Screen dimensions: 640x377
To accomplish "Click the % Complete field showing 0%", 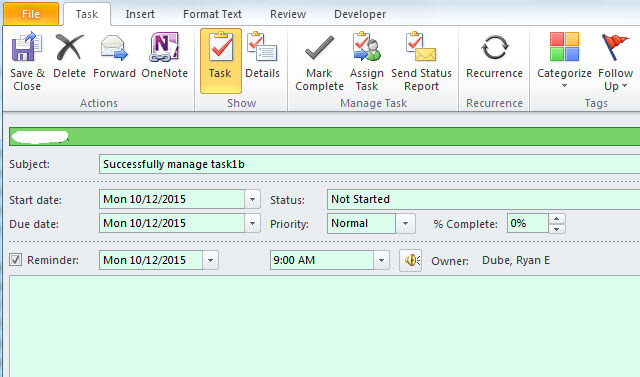I will [527, 224].
